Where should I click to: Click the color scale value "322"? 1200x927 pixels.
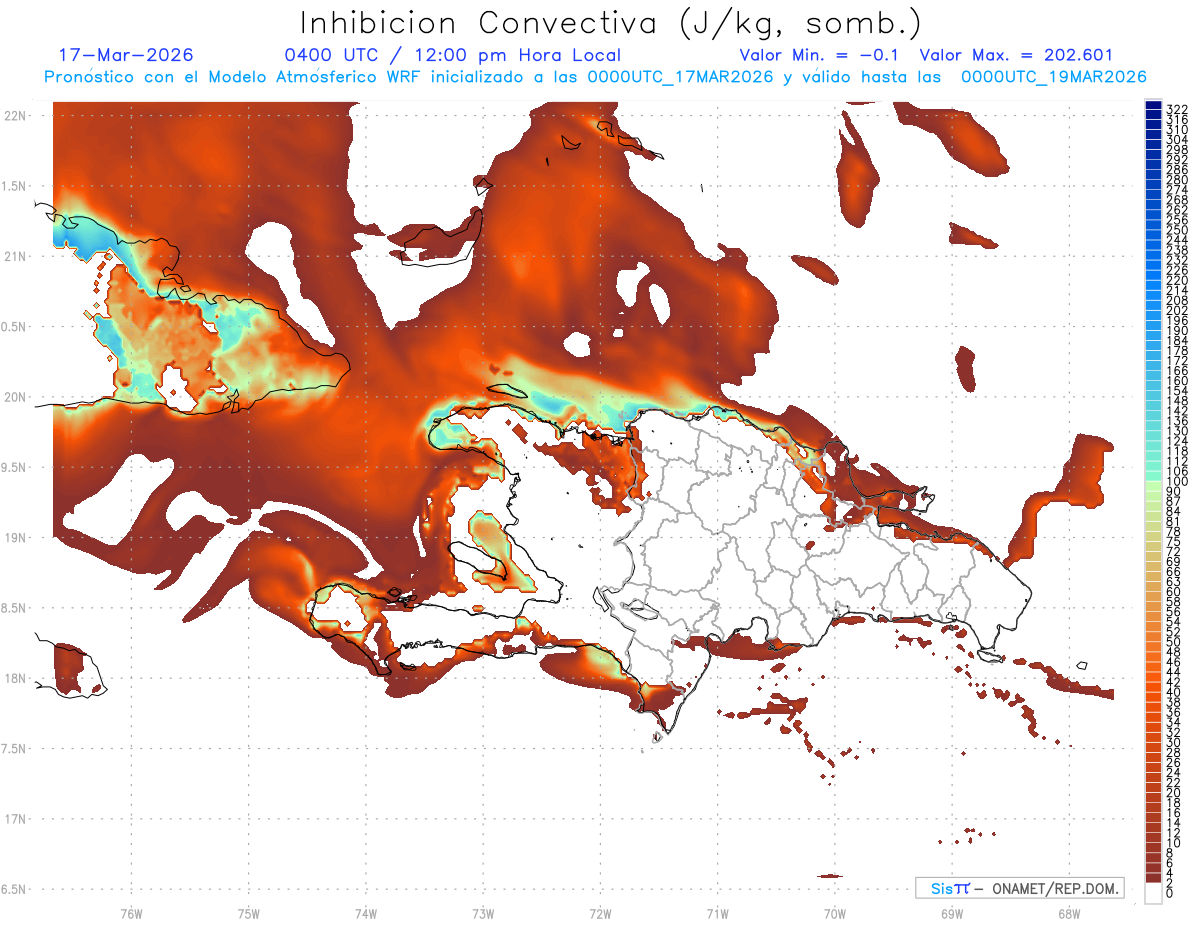[x=1176, y=109]
